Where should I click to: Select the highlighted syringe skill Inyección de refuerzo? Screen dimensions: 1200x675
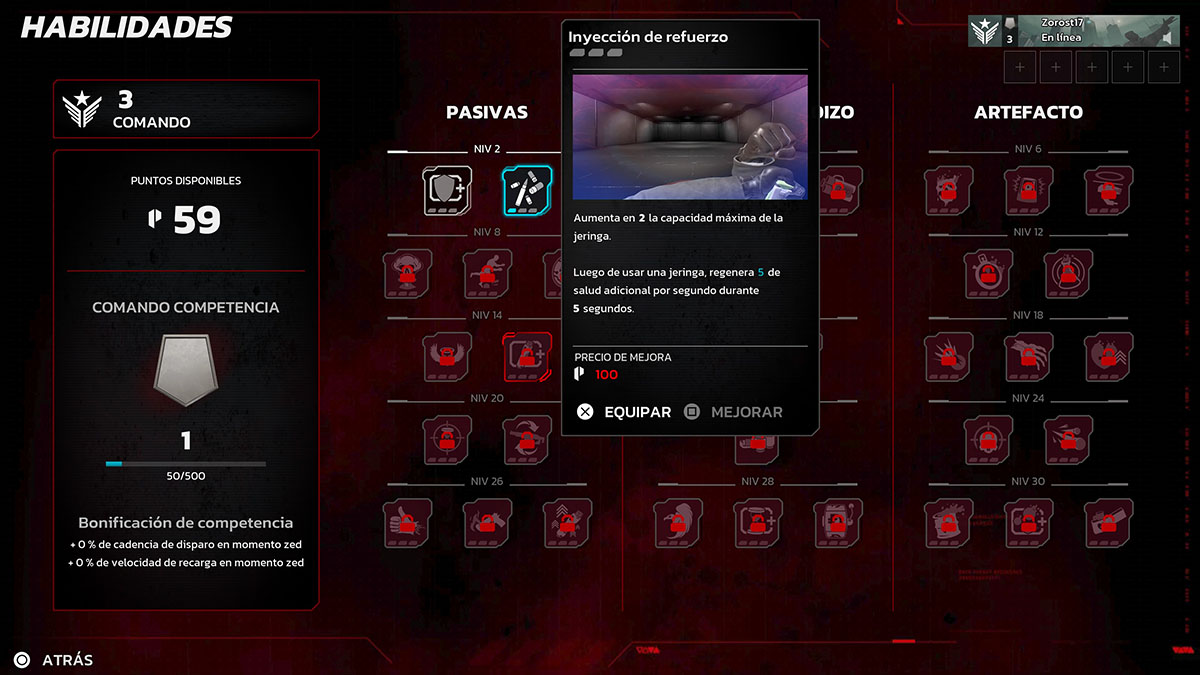[x=527, y=190]
